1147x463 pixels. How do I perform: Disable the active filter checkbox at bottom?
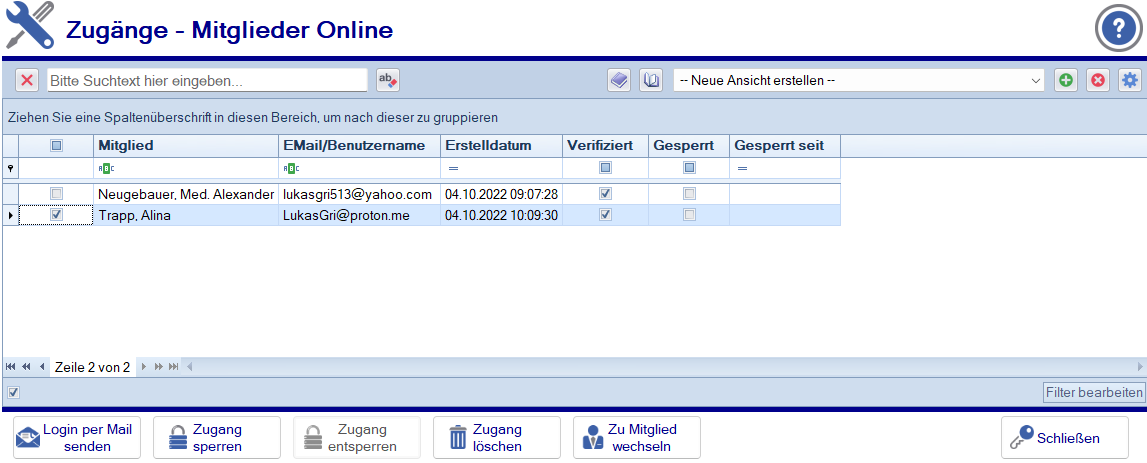[13, 392]
